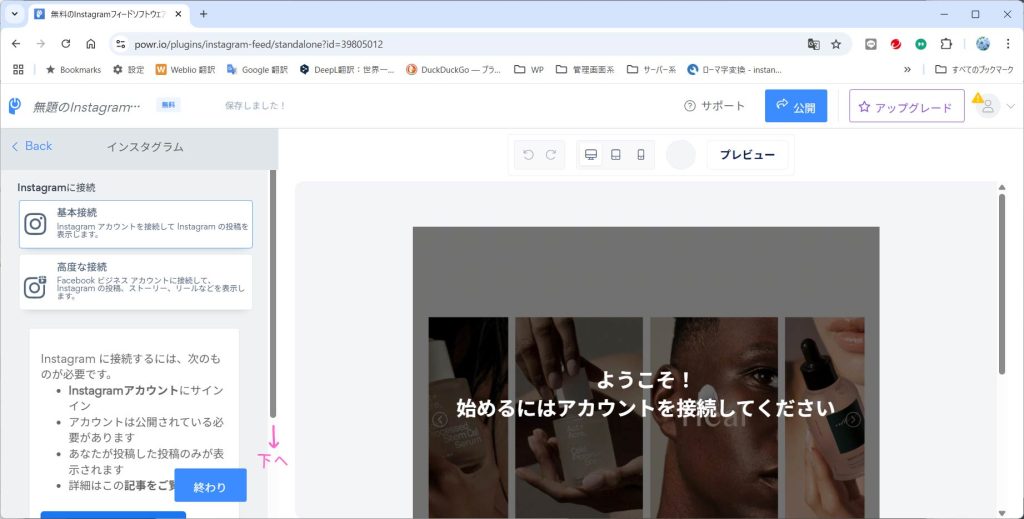The image size is (1024, 519).
Task: Click the red extension icon
Action: (895, 44)
